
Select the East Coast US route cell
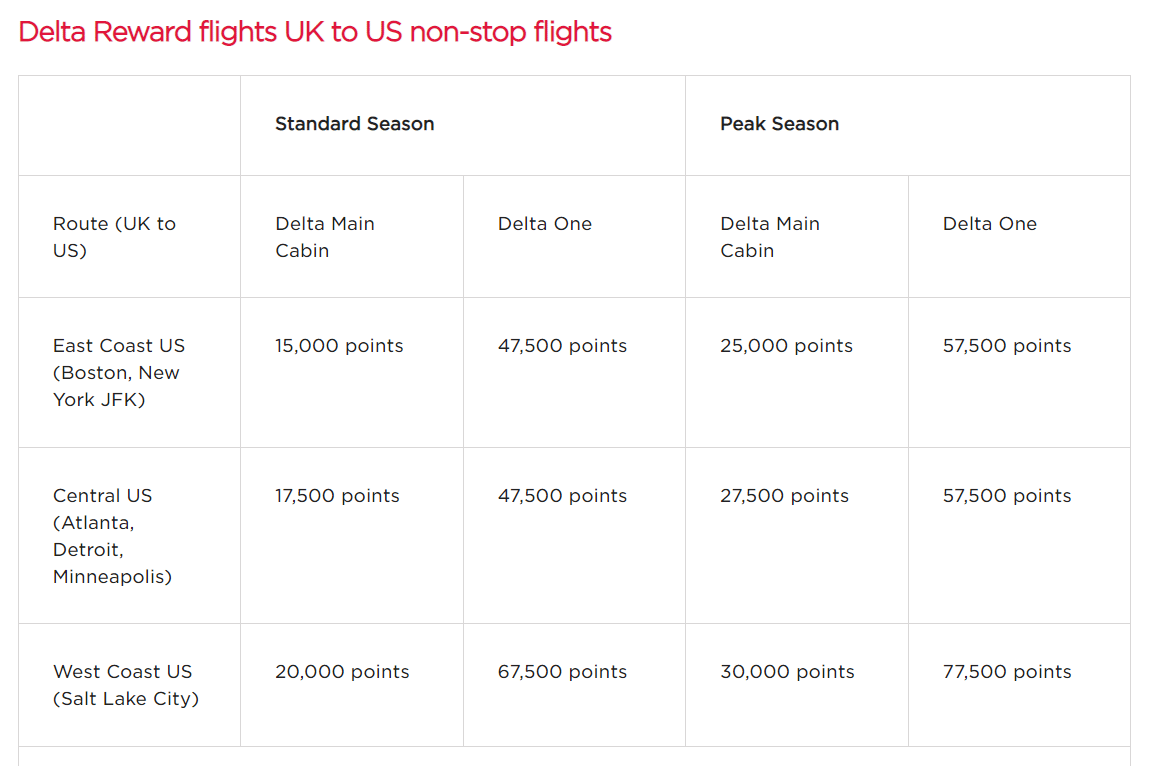(x=118, y=372)
